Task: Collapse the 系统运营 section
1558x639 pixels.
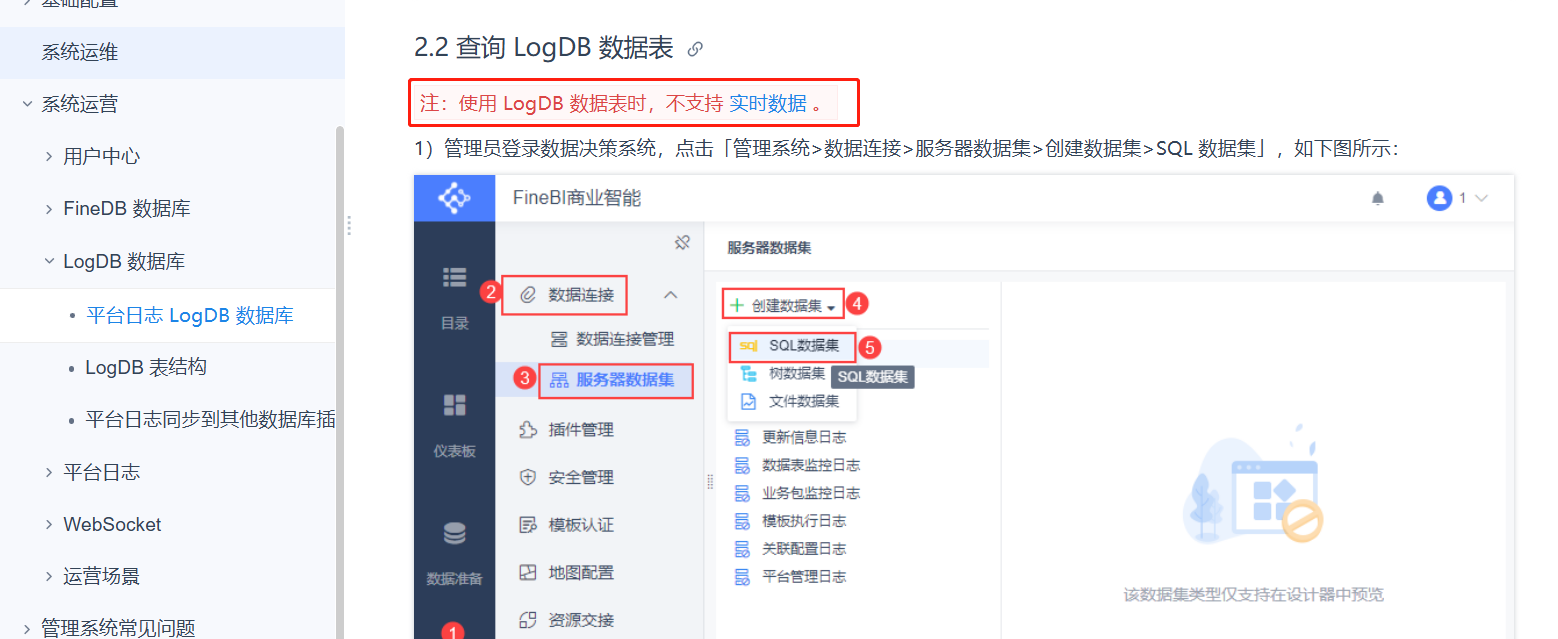Action: 26,104
